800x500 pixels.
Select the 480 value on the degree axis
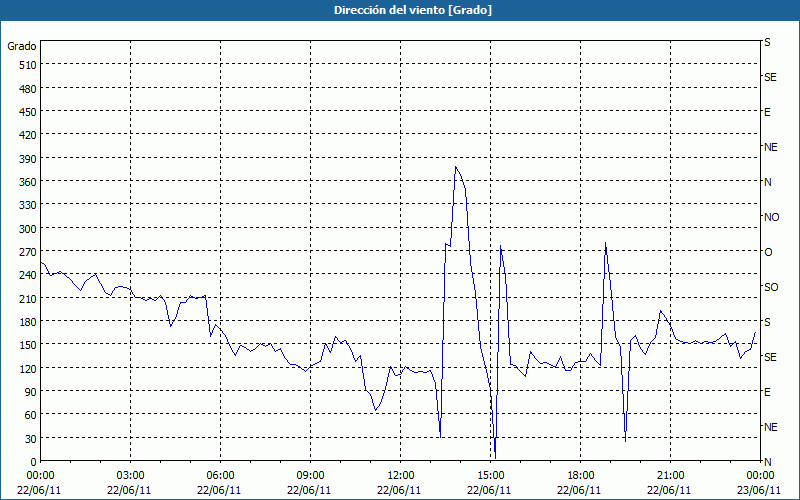point(29,89)
